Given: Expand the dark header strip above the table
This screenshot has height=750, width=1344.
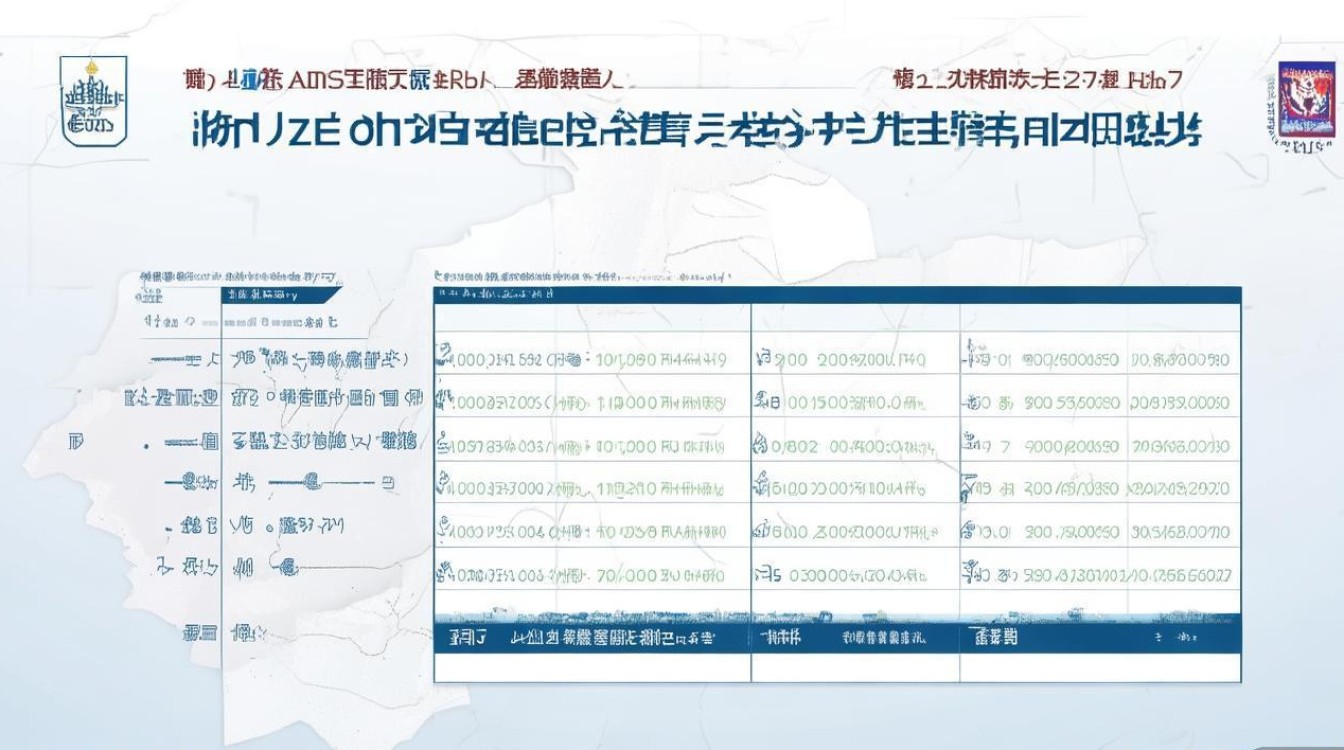Looking at the screenshot, I should (830, 290).
